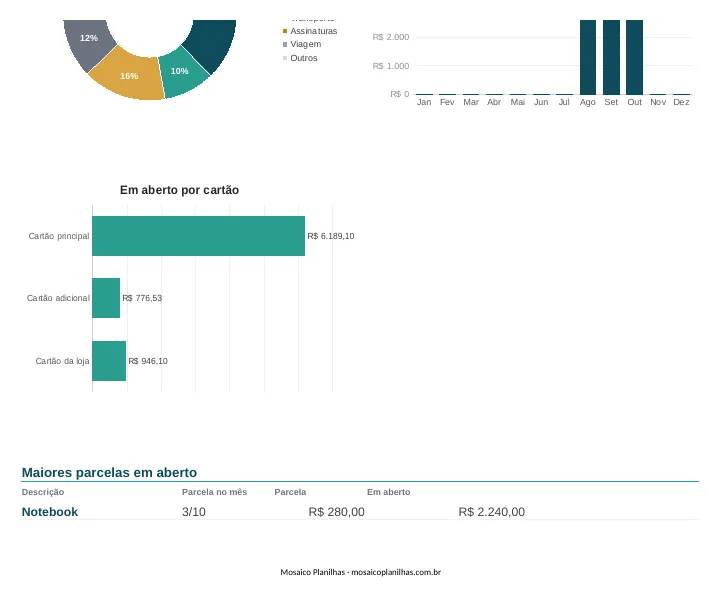Click the R$ 6.189,10 data label

click(331, 236)
